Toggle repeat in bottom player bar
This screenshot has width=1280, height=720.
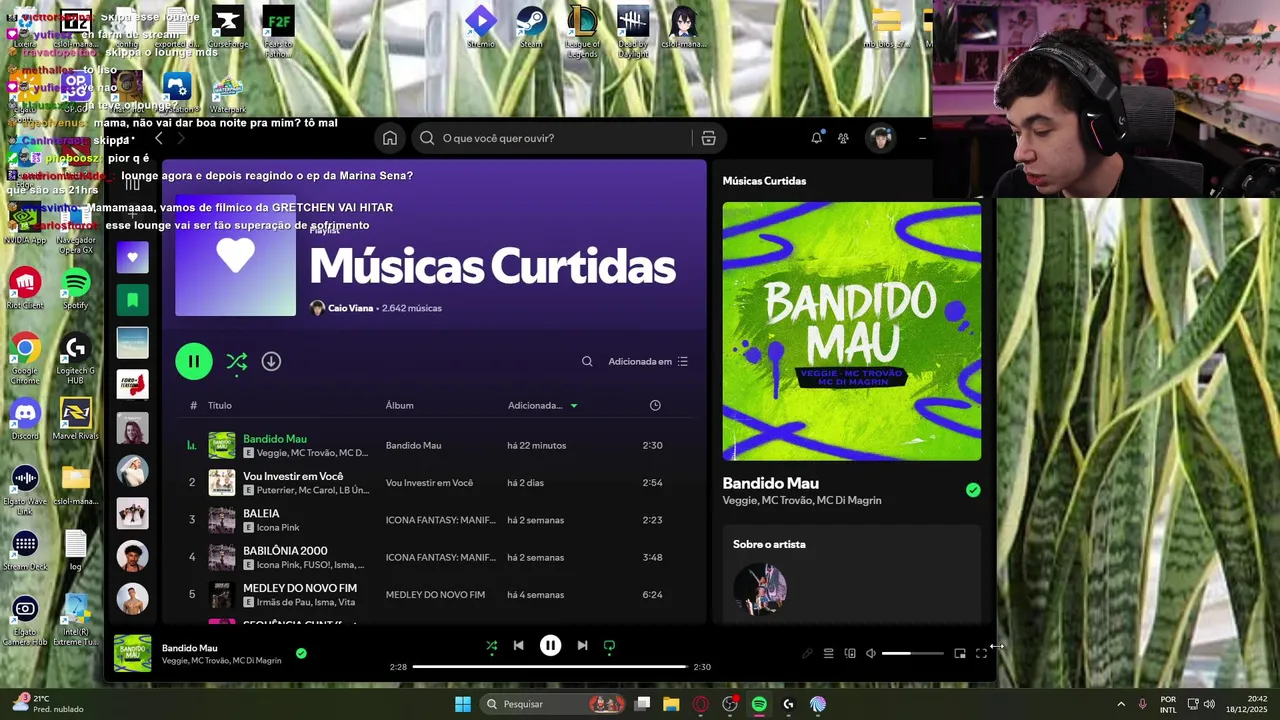(609, 646)
